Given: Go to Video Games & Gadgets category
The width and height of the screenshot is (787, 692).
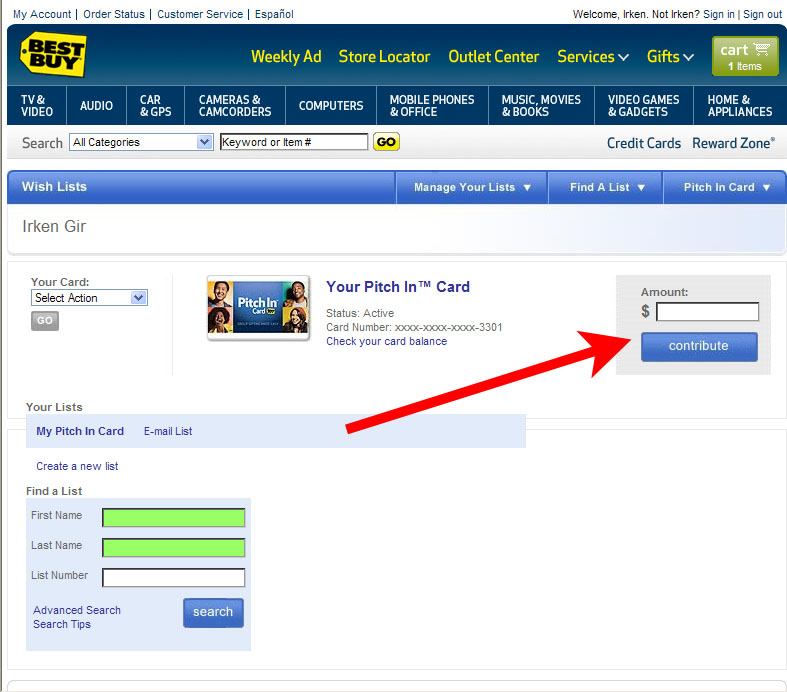Looking at the screenshot, I should 643,106.
